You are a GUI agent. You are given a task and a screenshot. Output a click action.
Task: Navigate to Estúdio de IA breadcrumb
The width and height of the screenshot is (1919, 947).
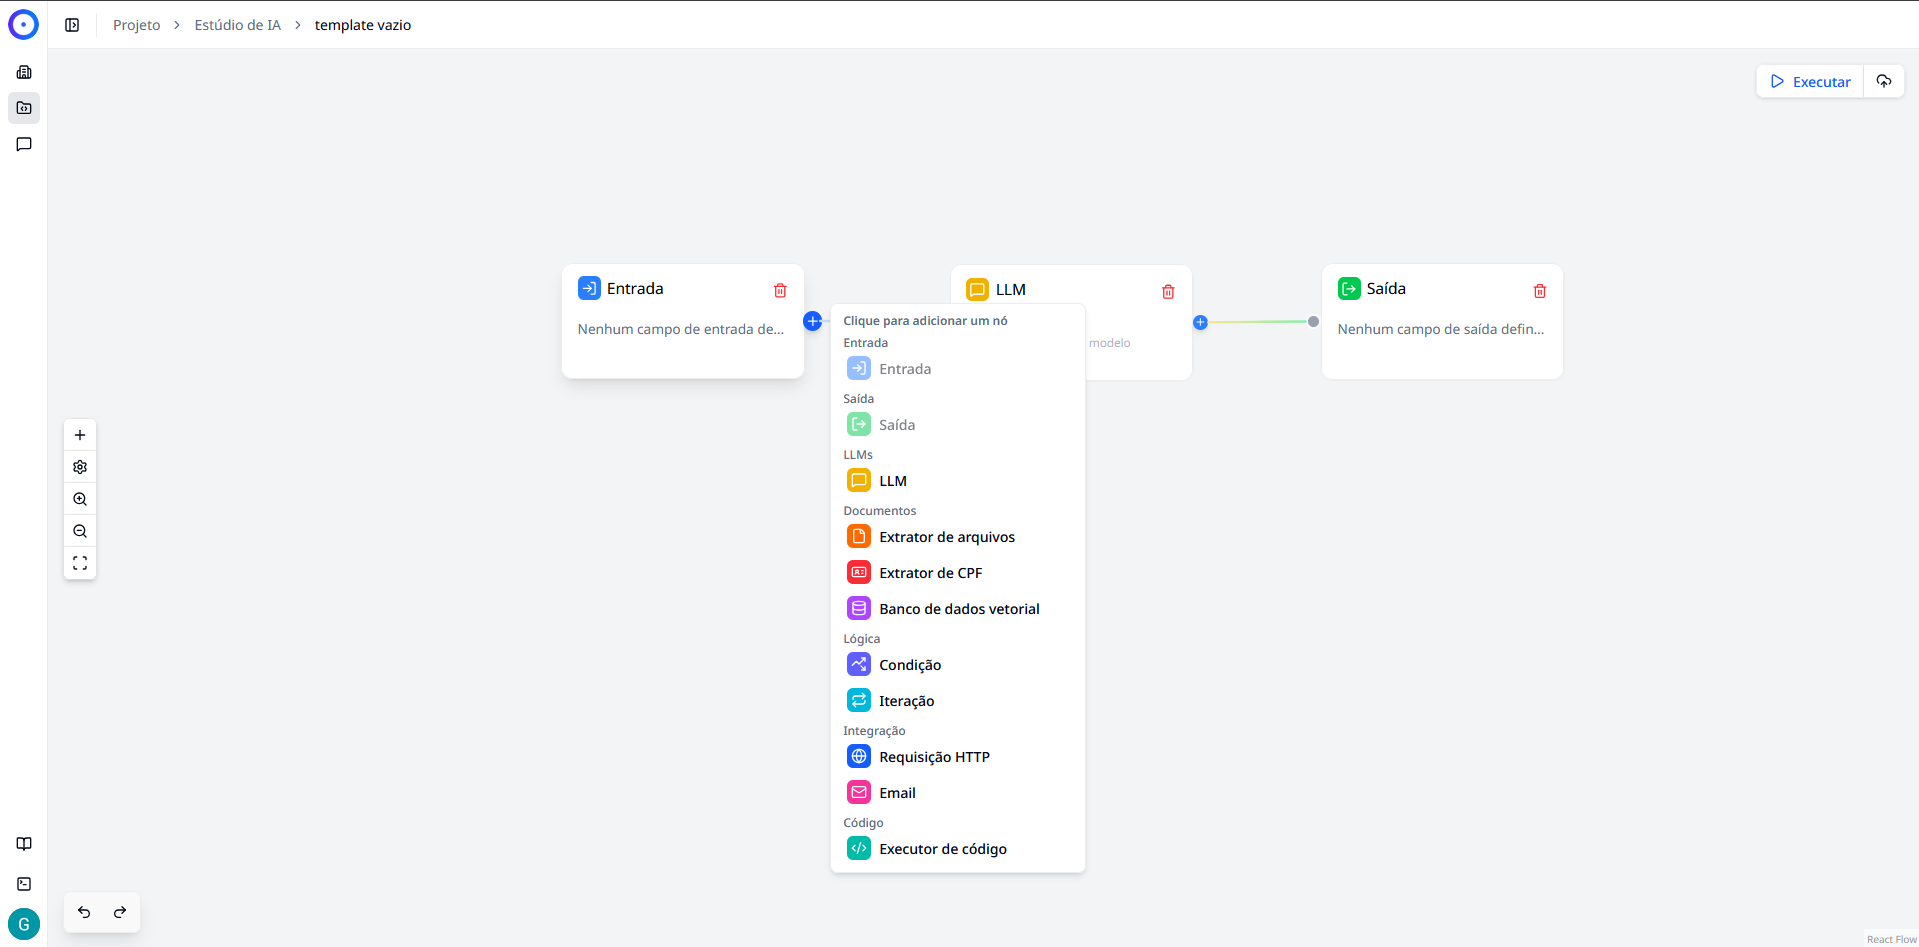pos(237,25)
